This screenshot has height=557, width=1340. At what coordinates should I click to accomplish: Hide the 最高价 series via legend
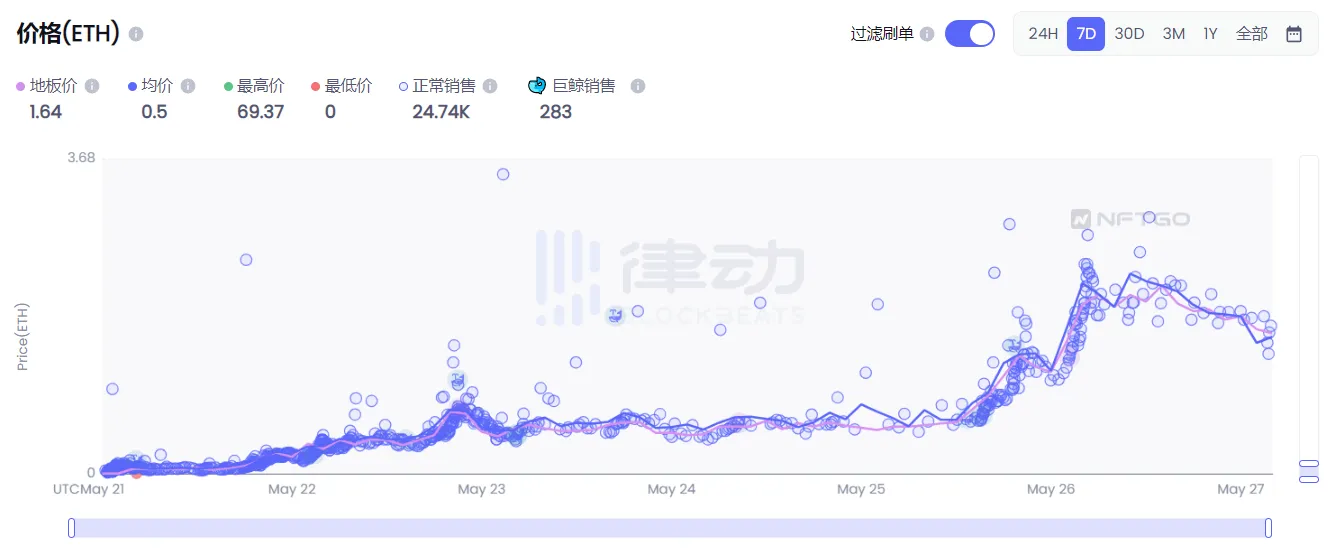[x=254, y=86]
